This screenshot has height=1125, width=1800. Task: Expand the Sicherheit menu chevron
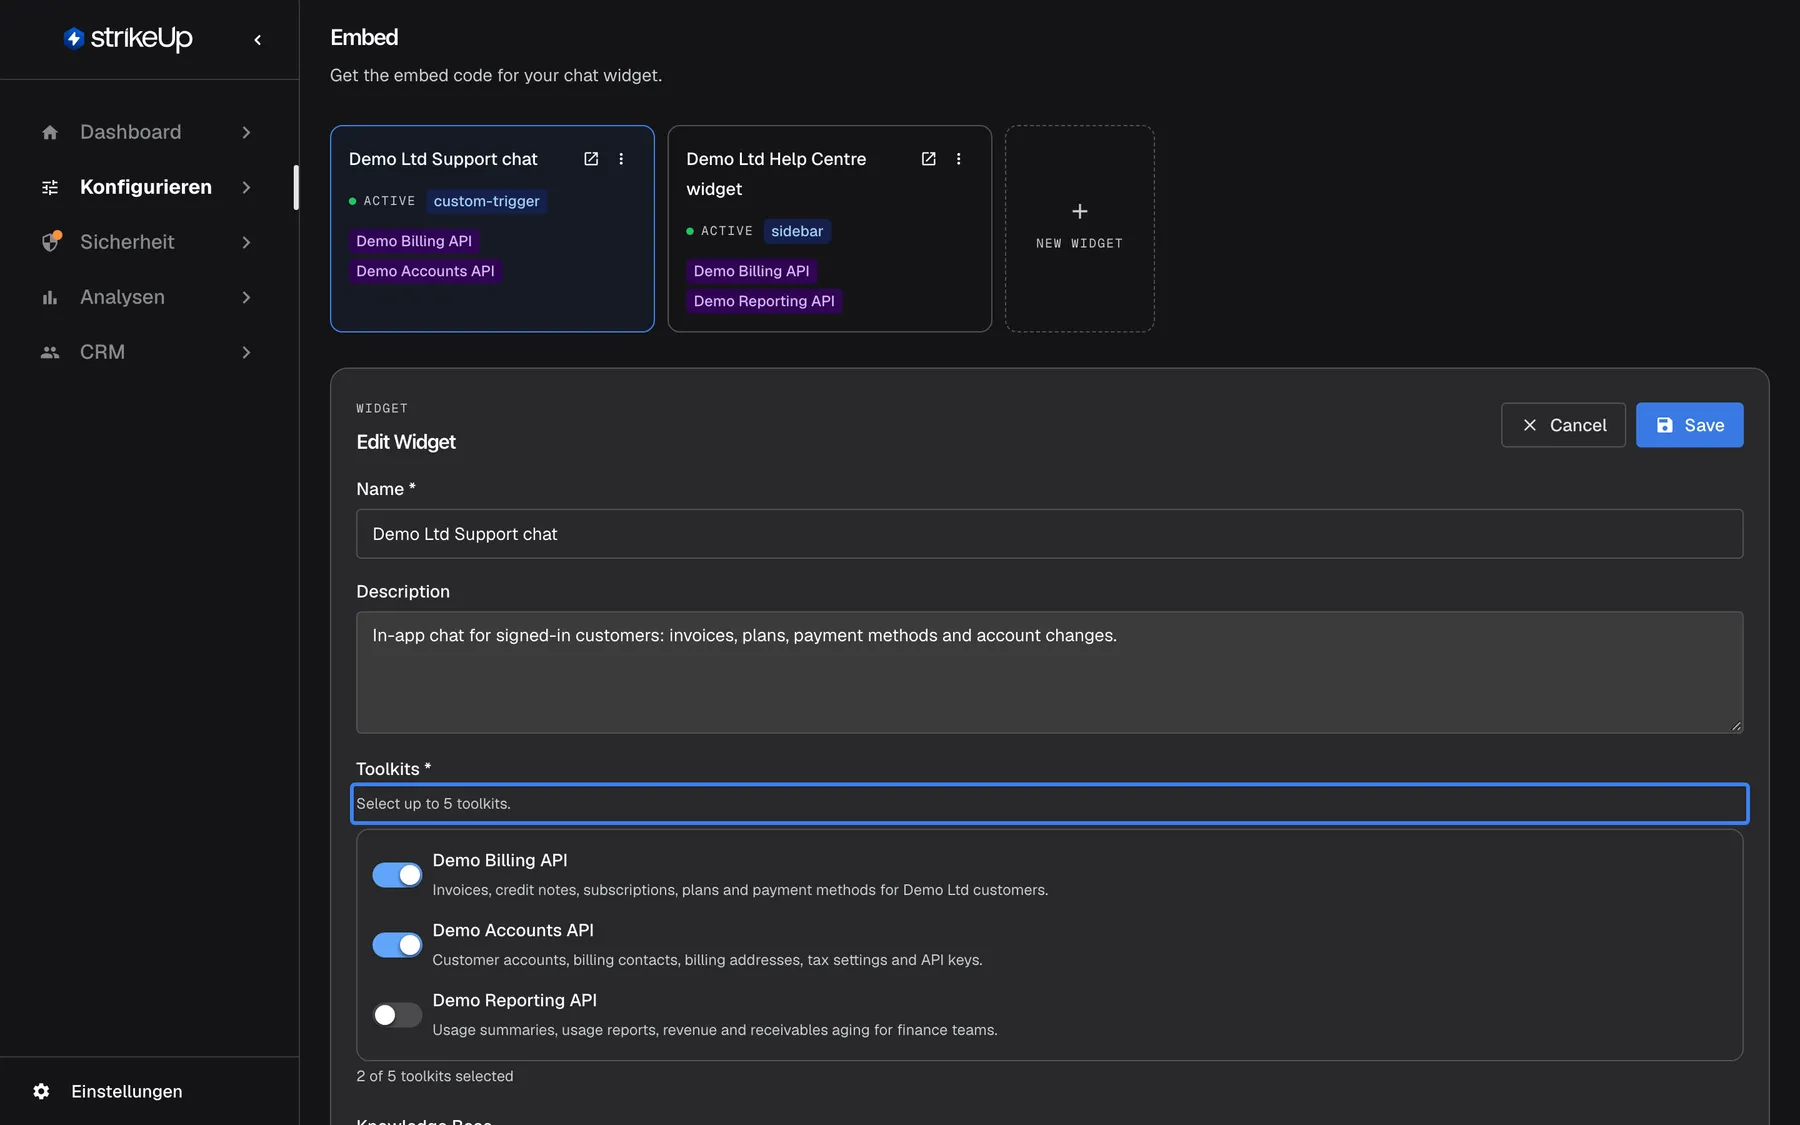click(x=246, y=242)
